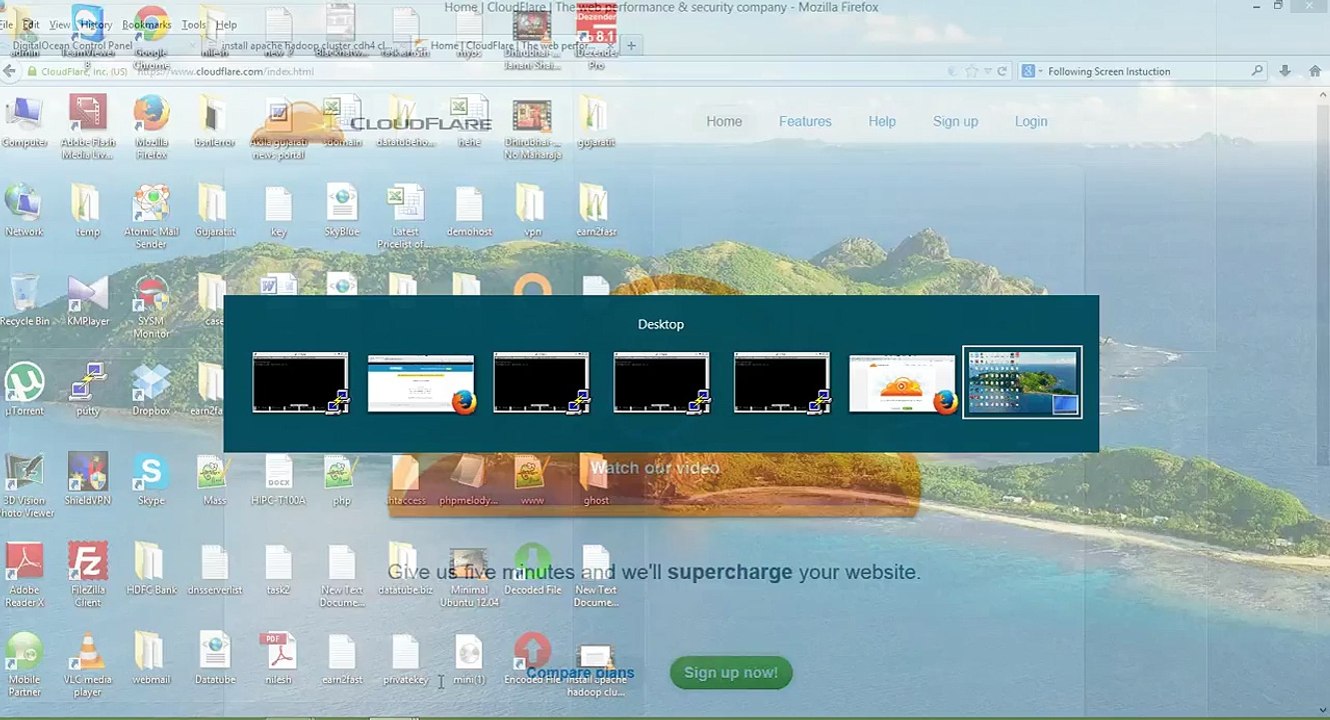Choose the Desktop thumbnail in the switcher
The image size is (1330, 720).
point(1022,382)
